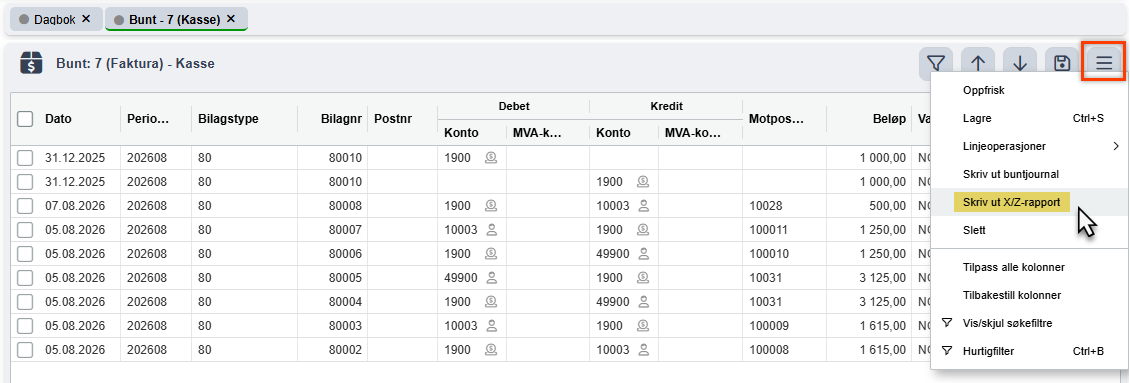Close the Dagbok tab
The width and height of the screenshot is (1130, 383).
(x=86, y=19)
